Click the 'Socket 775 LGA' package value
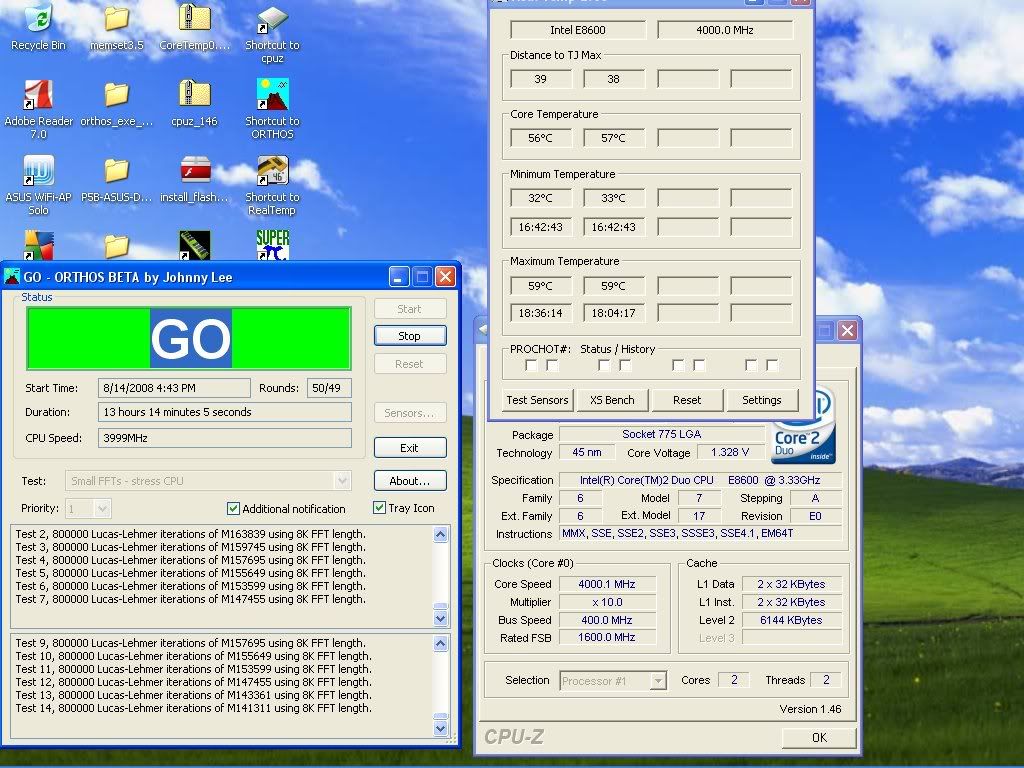The image size is (1024, 768). (x=662, y=434)
